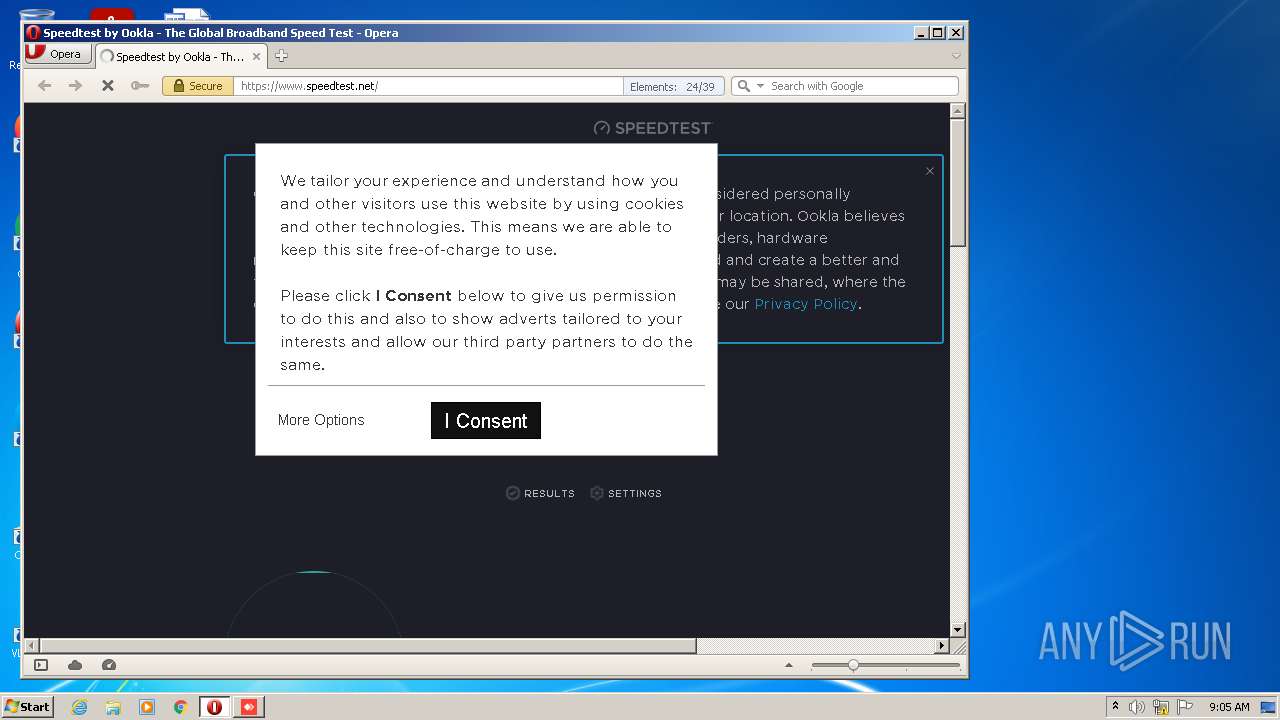Go forward using the forward arrow

75,86
